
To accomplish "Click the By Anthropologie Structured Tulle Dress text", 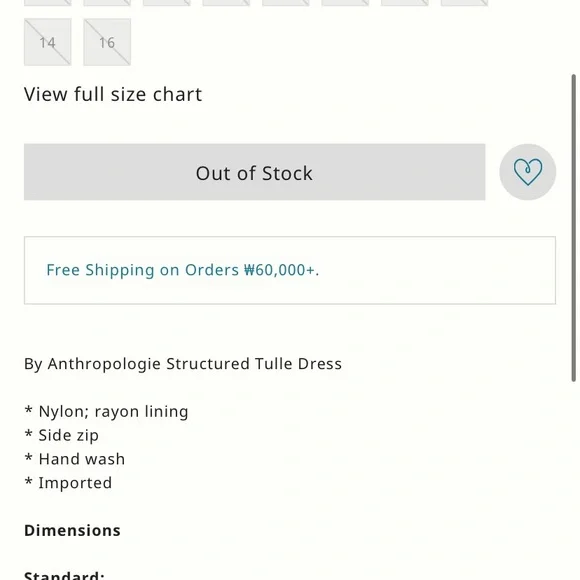I will pyautogui.click(x=183, y=364).
